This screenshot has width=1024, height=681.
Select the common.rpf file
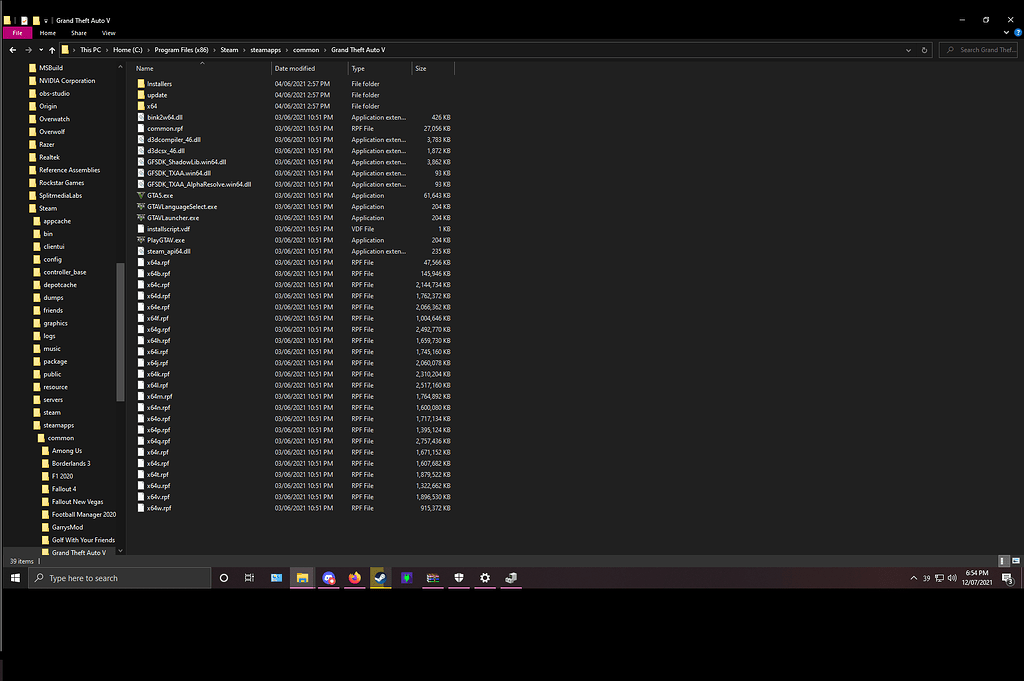coord(165,129)
